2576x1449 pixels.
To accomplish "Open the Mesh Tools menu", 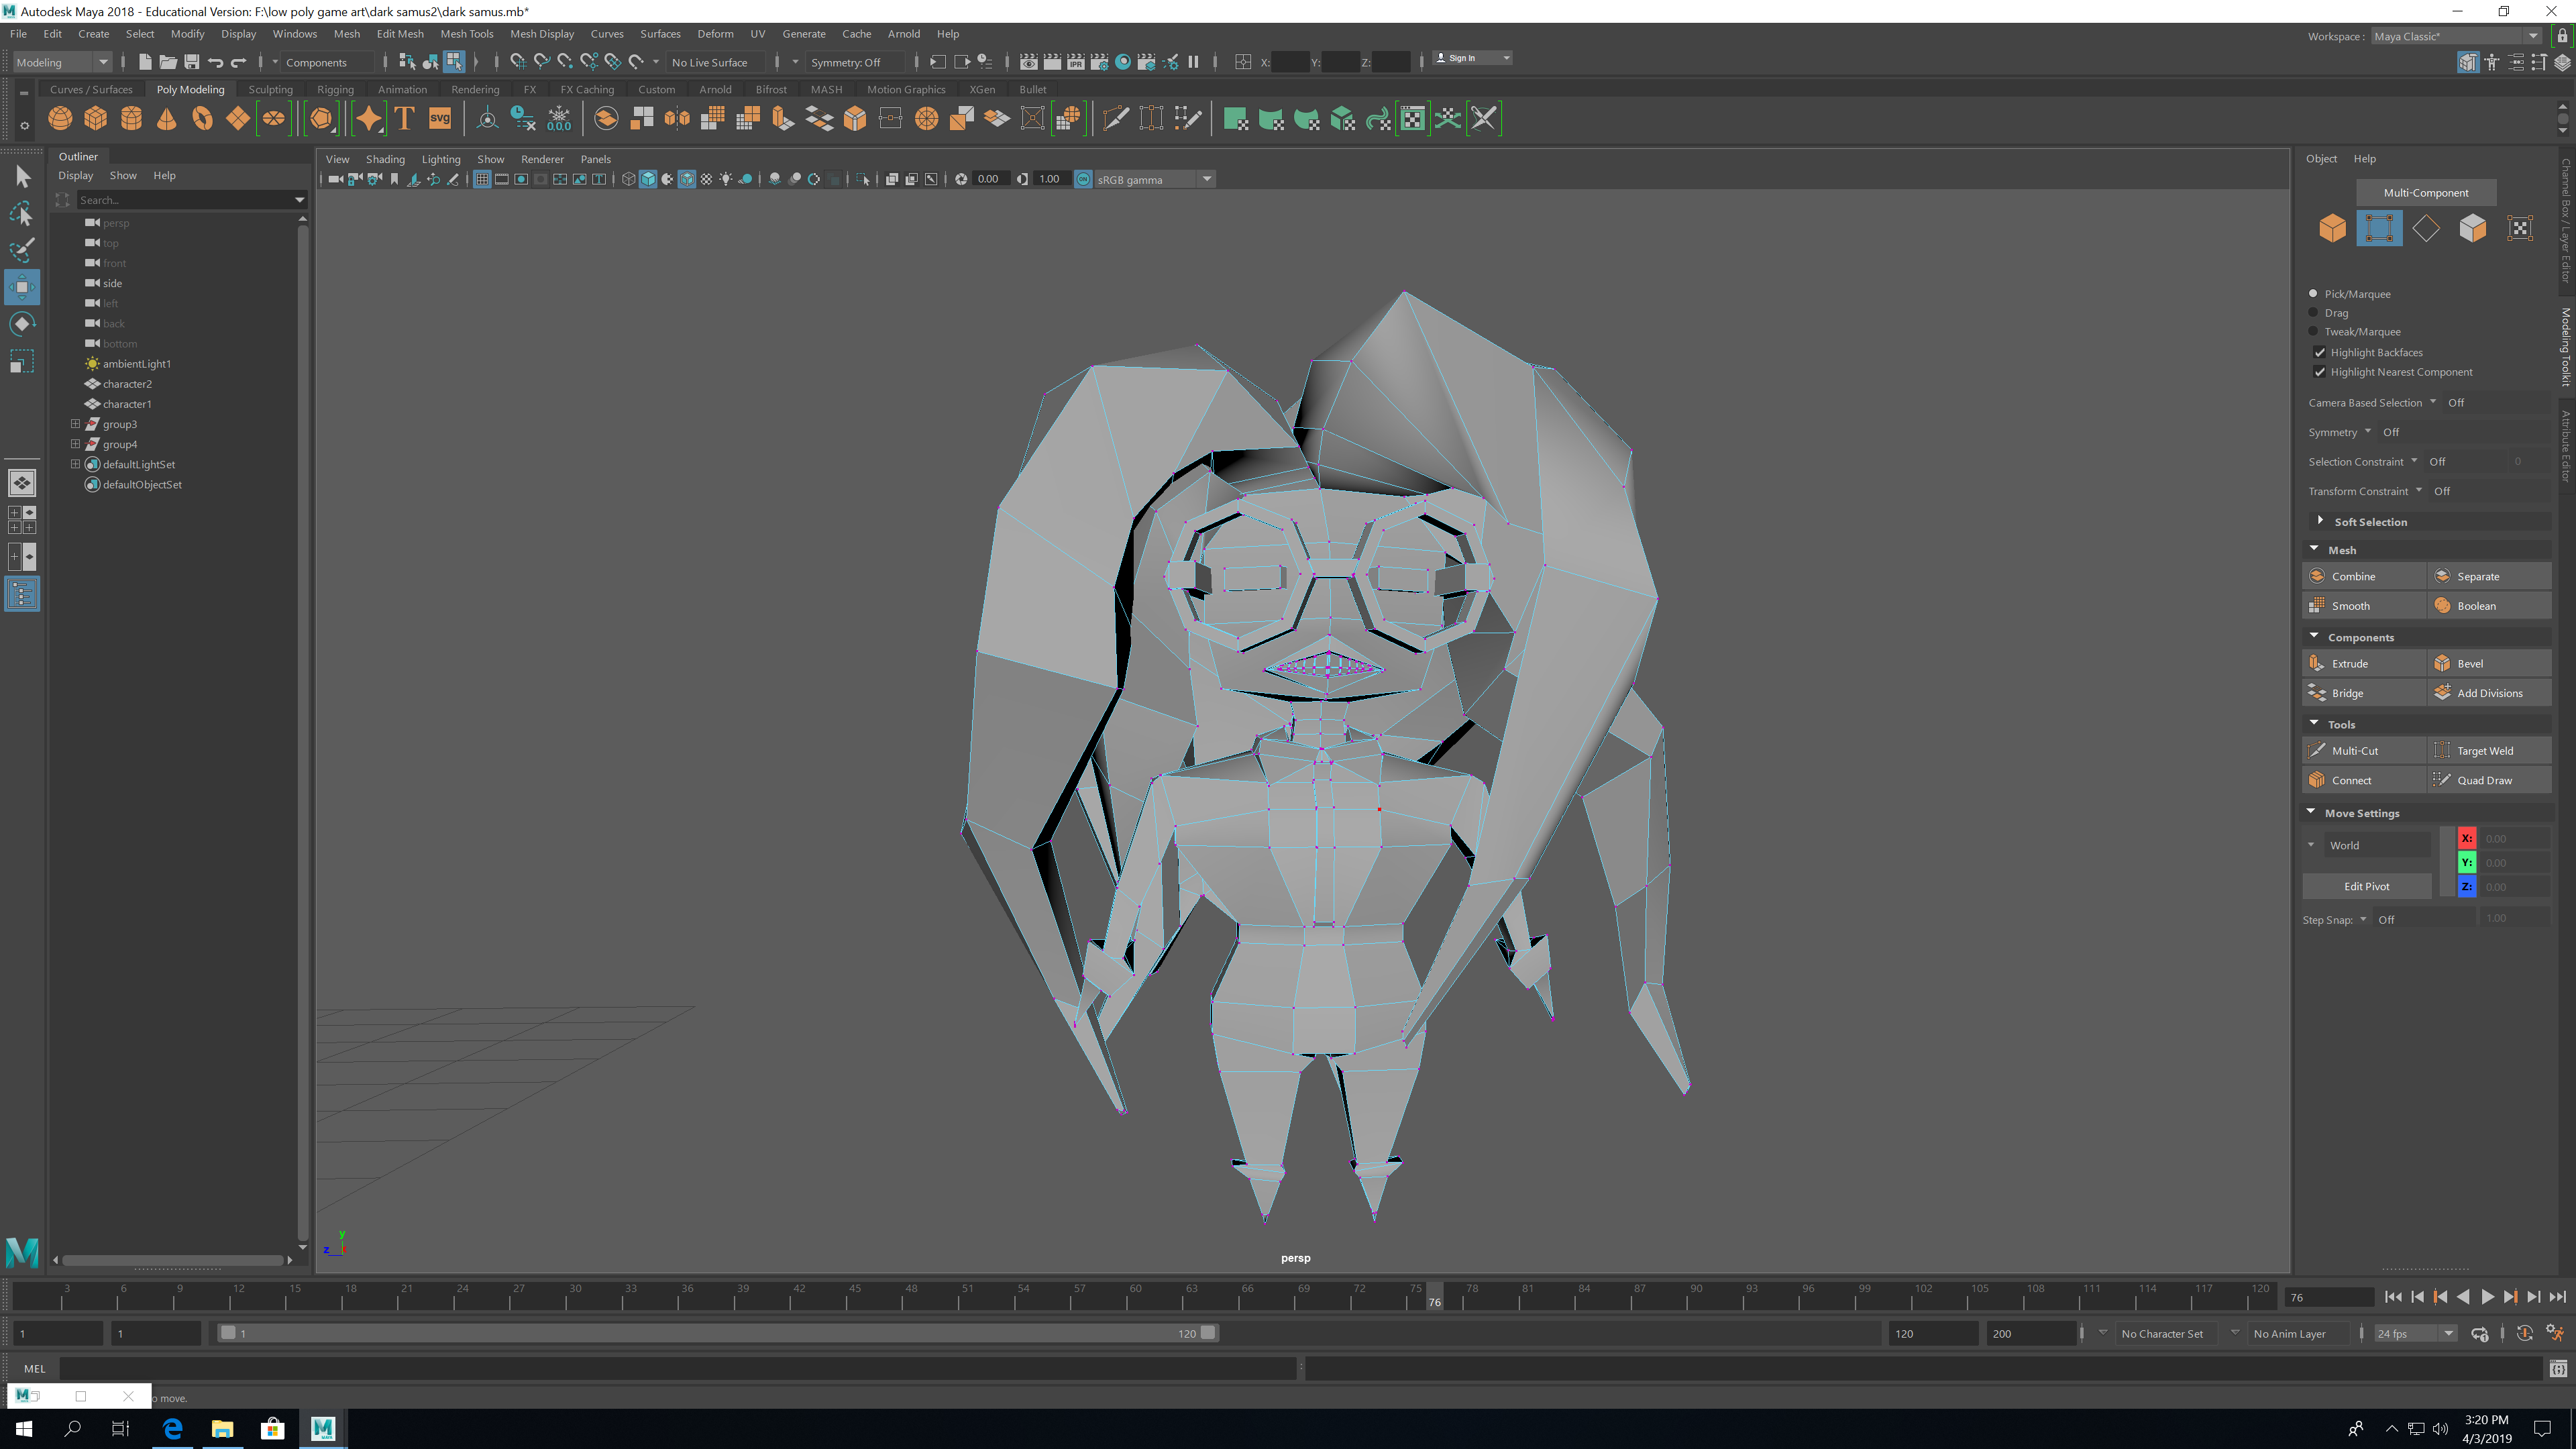I will tap(466, 34).
